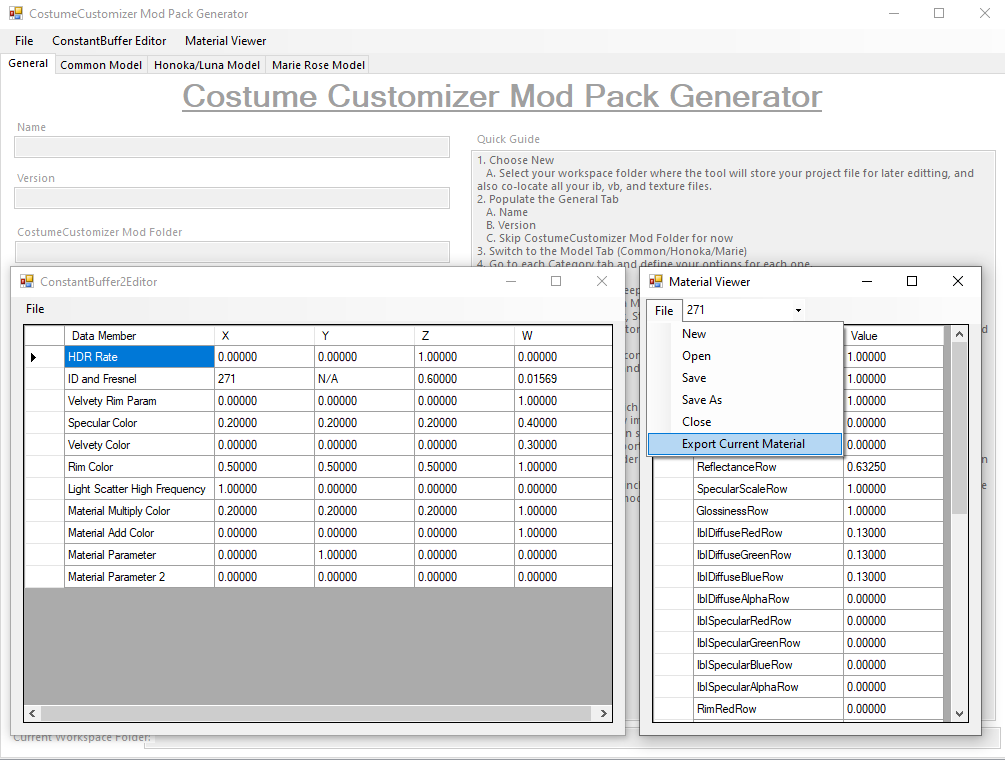Click the Material Viewer vertical scrollbar thumb
Viewport: 1005px width, 760px height.
pos(959,428)
